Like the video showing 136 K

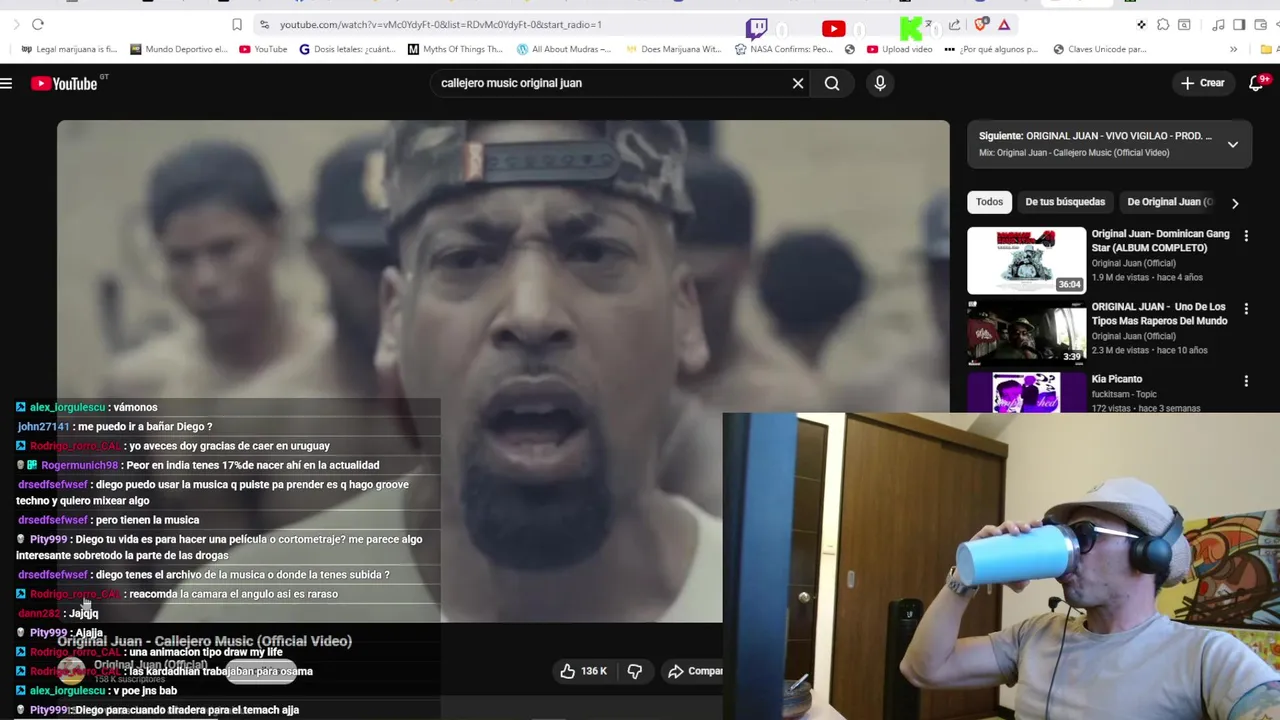(584, 671)
